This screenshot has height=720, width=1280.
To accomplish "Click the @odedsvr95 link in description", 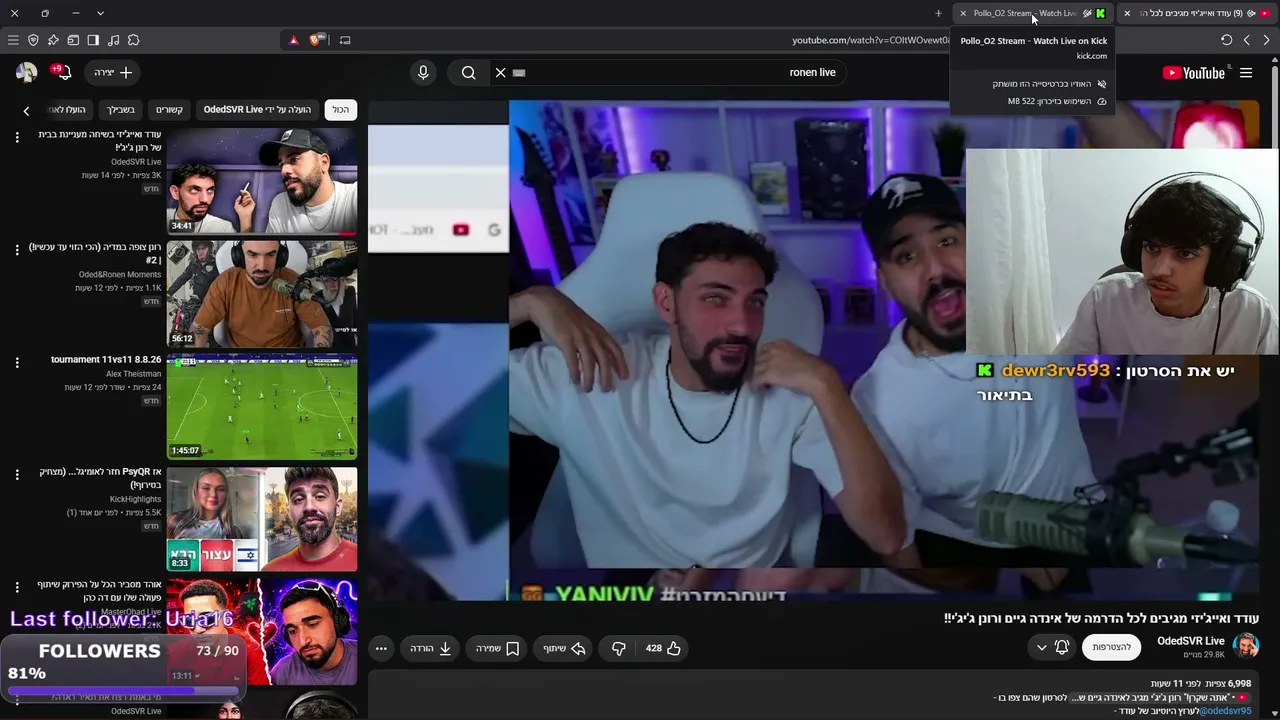I will click(x=1225, y=711).
